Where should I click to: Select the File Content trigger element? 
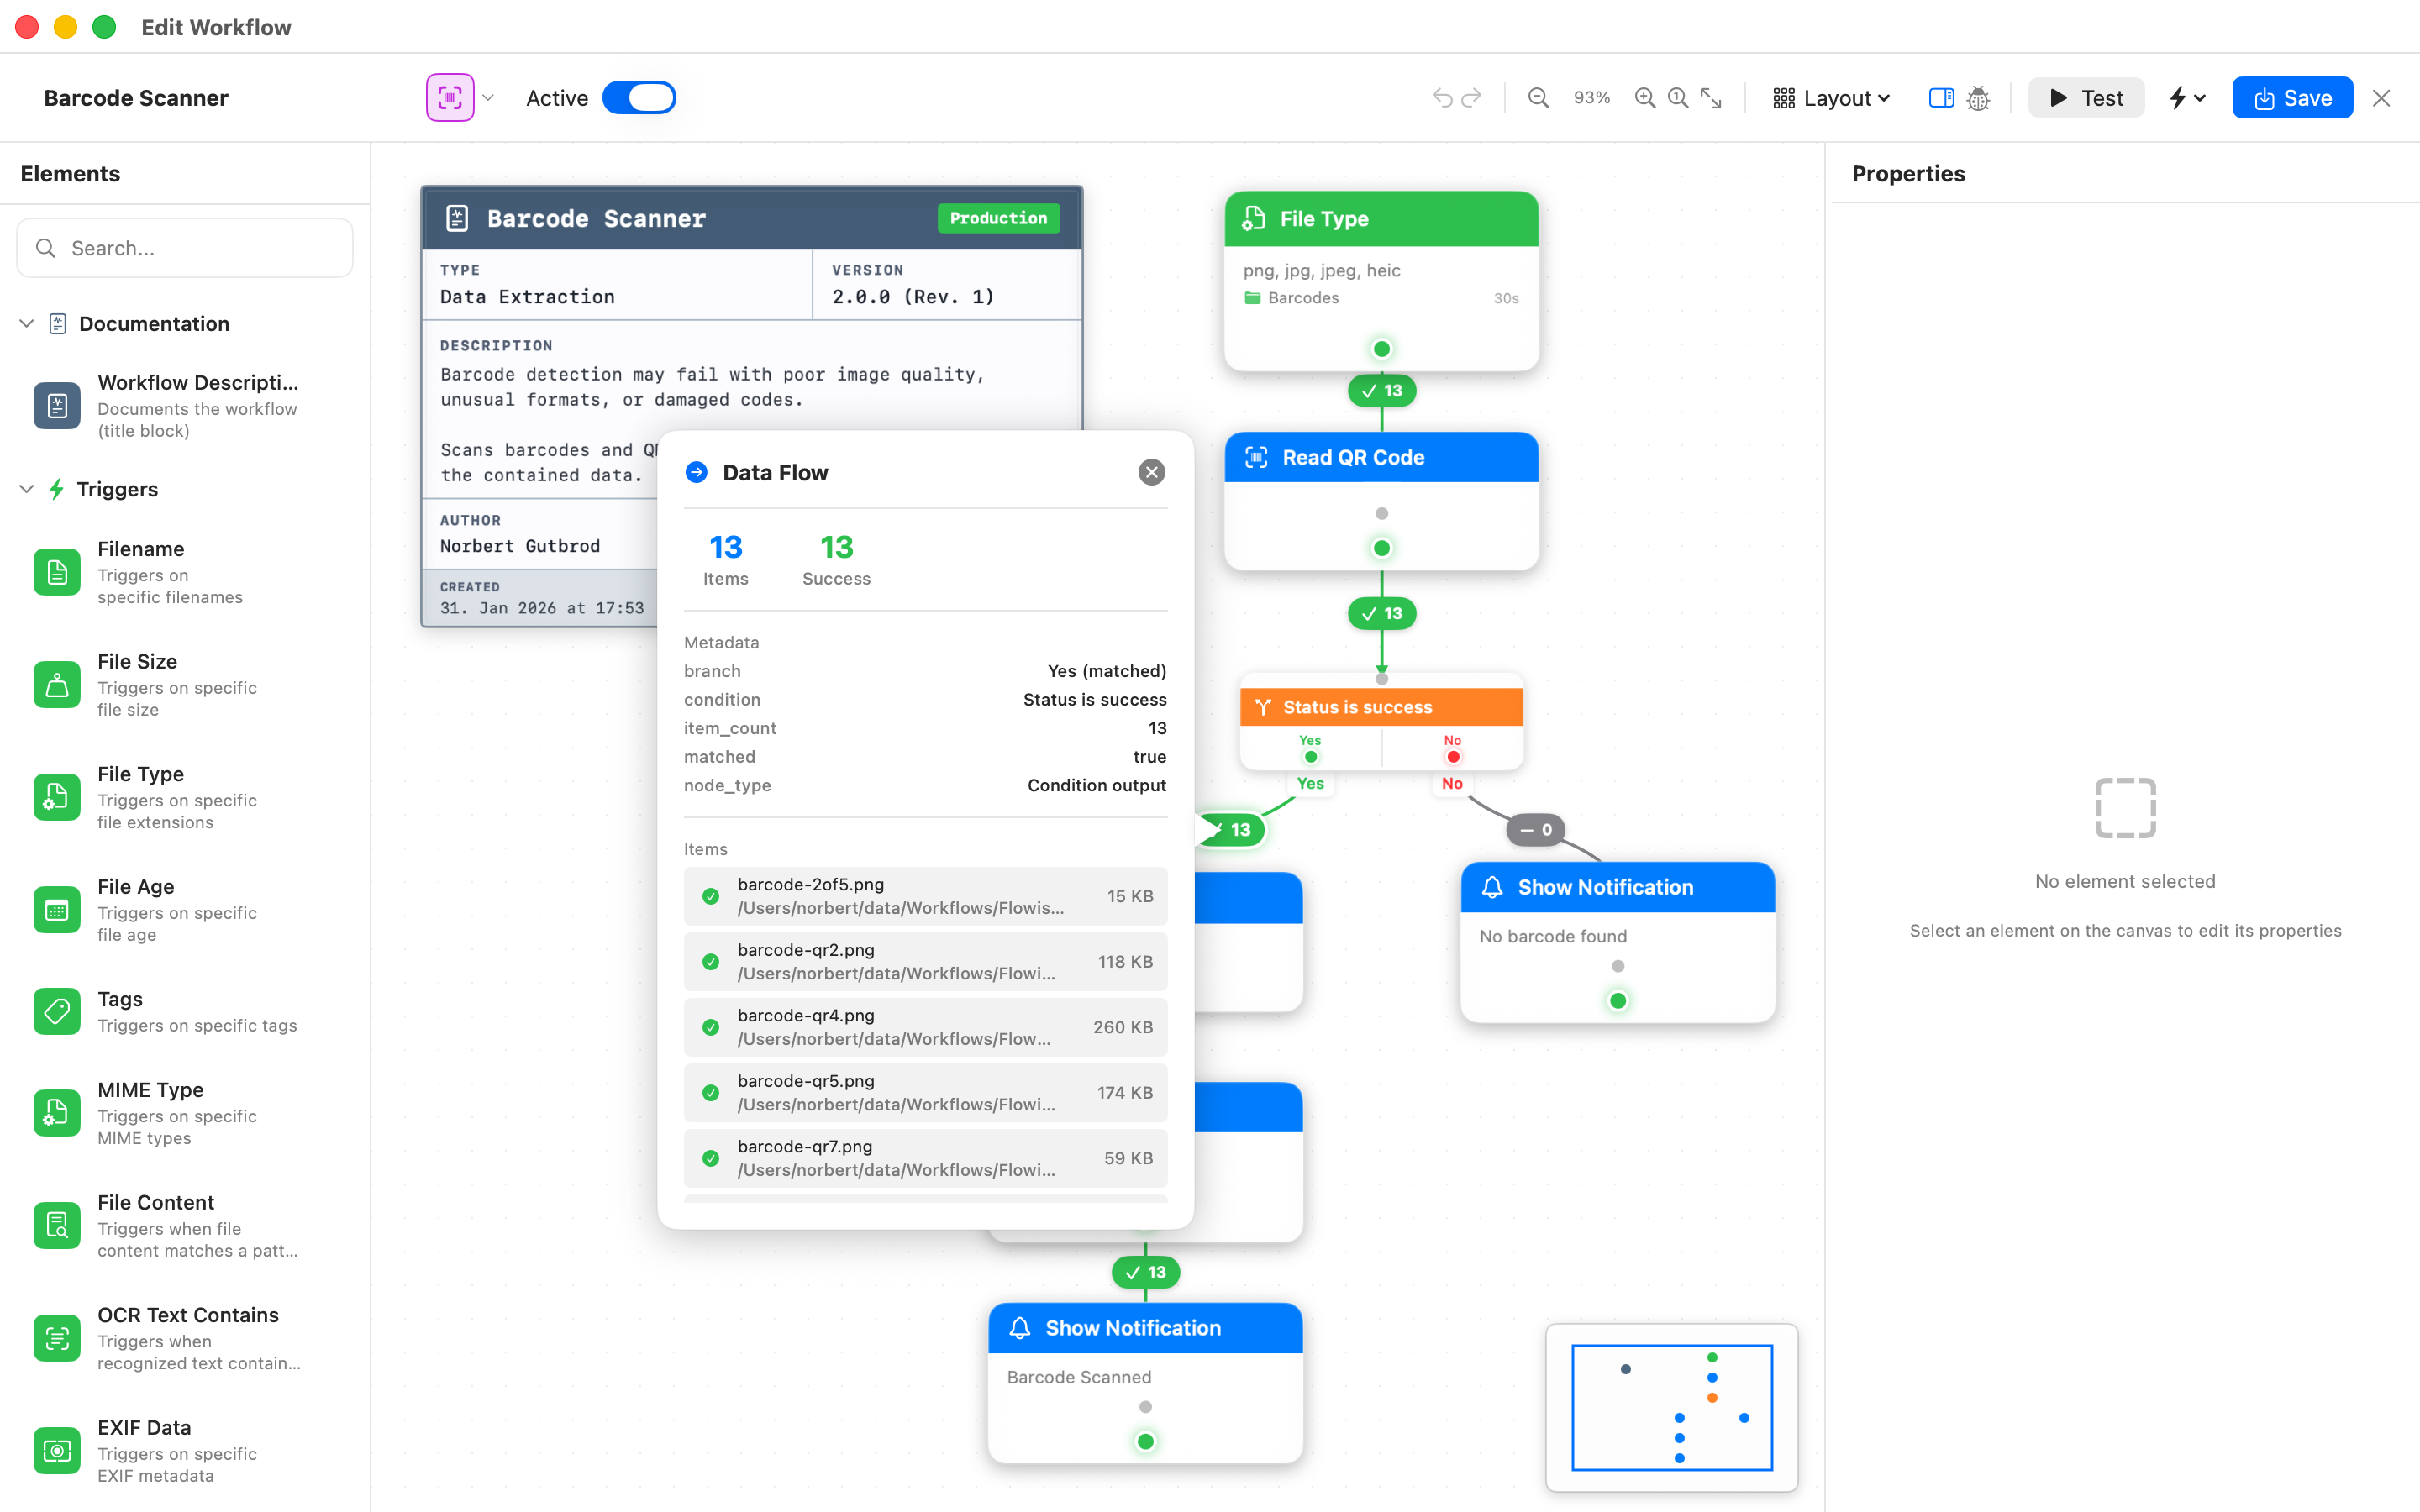tap(185, 1226)
